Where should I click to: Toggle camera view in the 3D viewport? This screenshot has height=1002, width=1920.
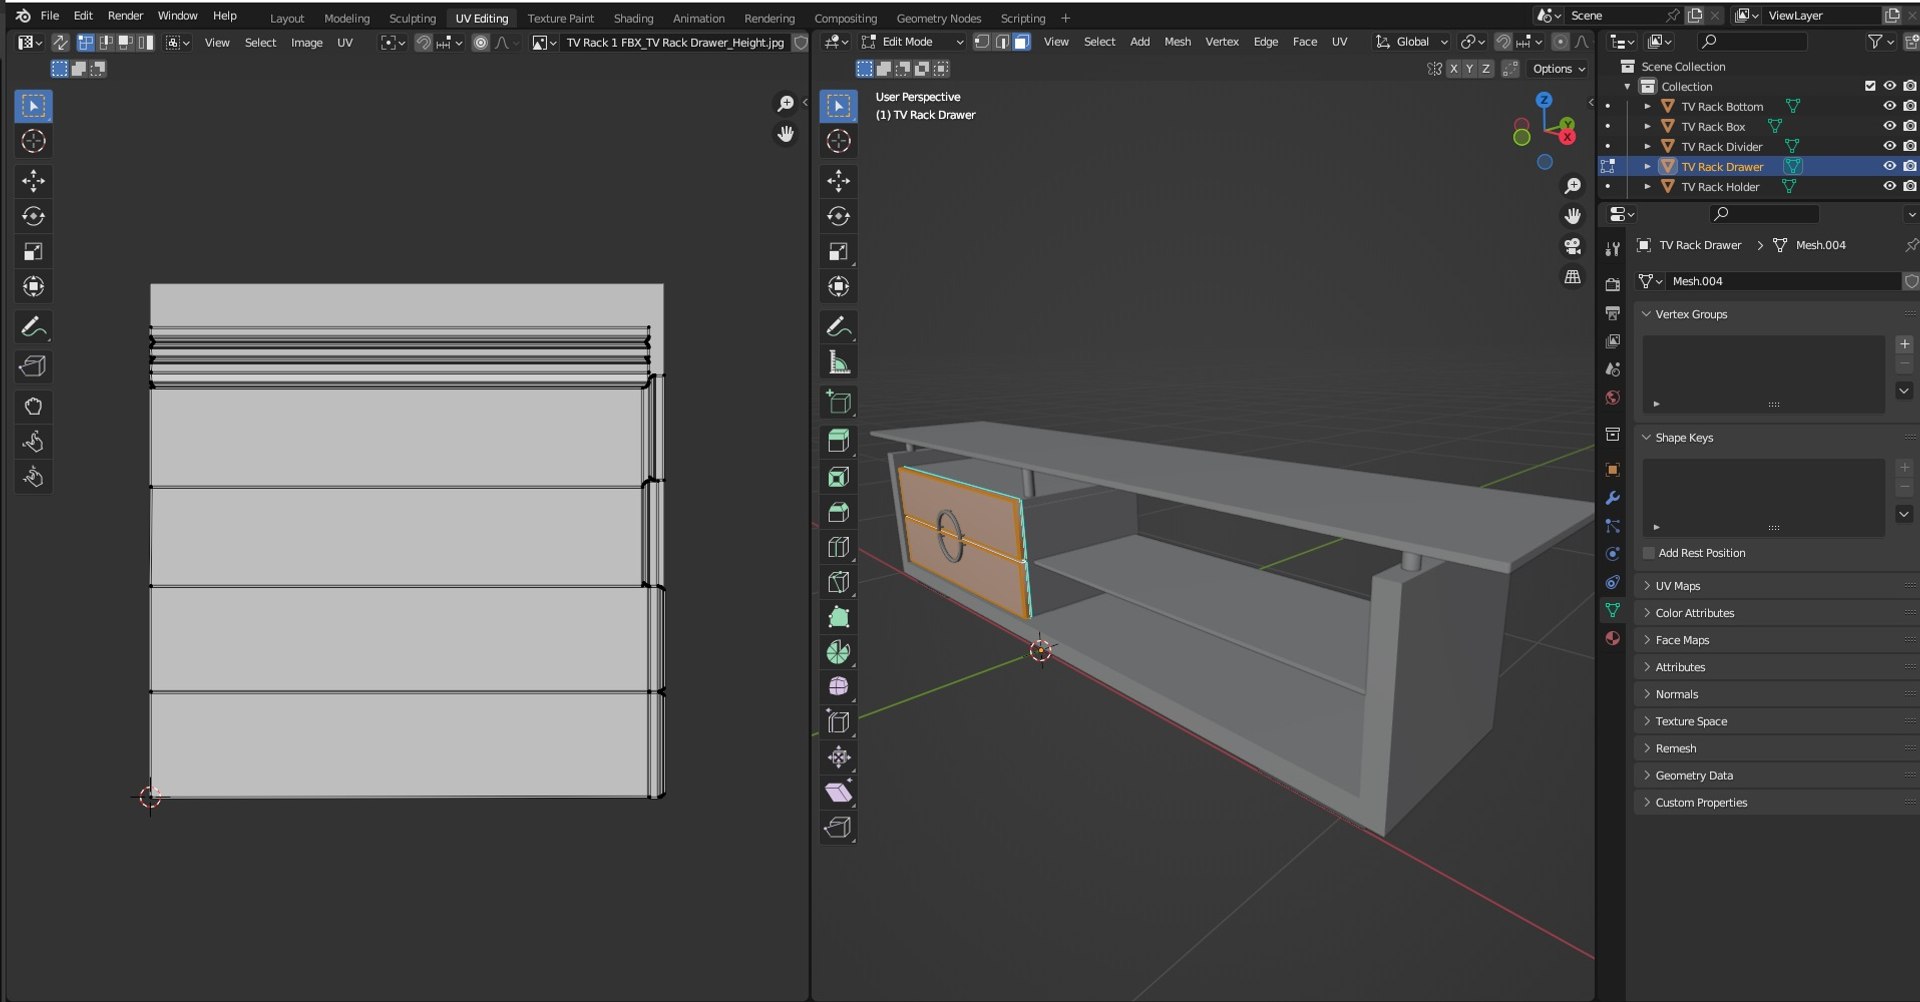tap(1572, 246)
